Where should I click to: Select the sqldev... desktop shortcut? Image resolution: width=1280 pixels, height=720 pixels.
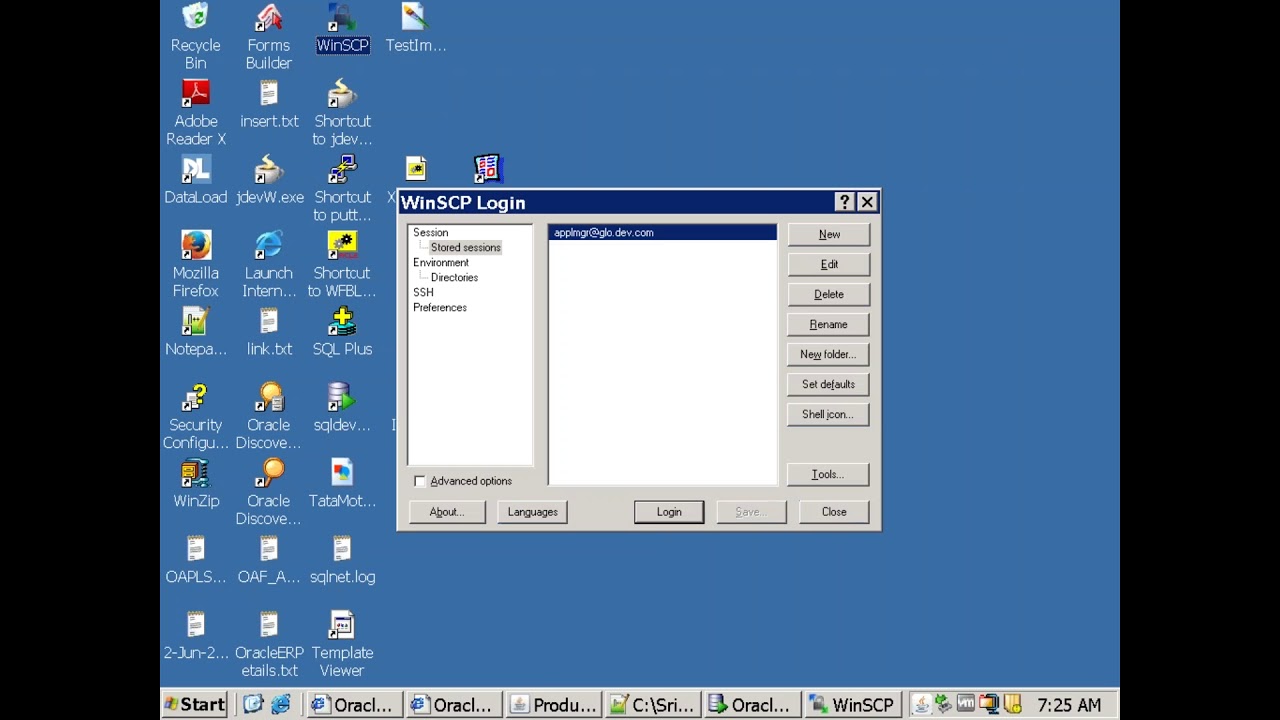point(342,408)
